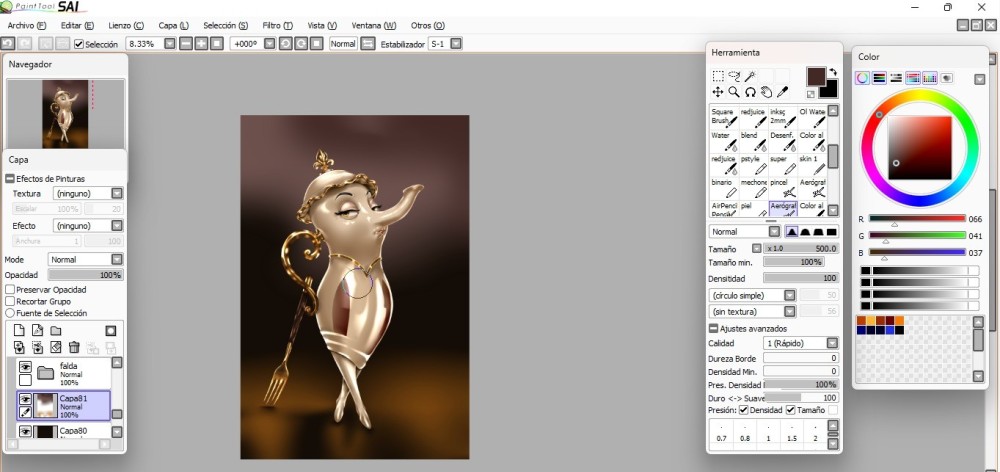This screenshot has height=472, width=1000.
Task: Clear the layer with eraser icon
Action: pyautogui.click(x=55, y=347)
